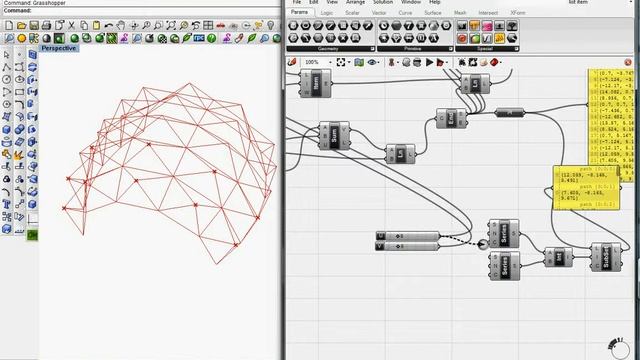Toggle the Osnap green button in Rhino

pos(32,235)
